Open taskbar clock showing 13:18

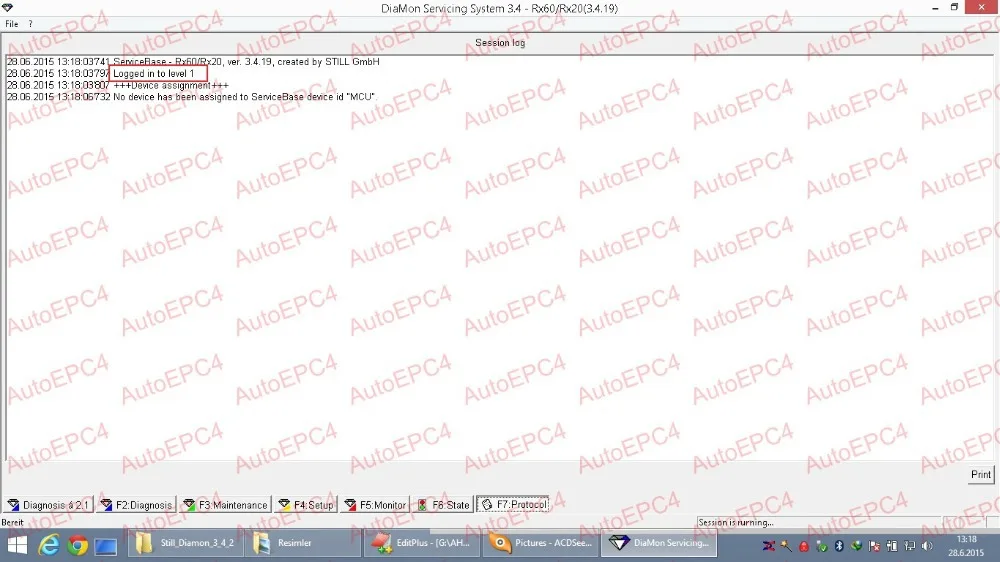(x=966, y=546)
